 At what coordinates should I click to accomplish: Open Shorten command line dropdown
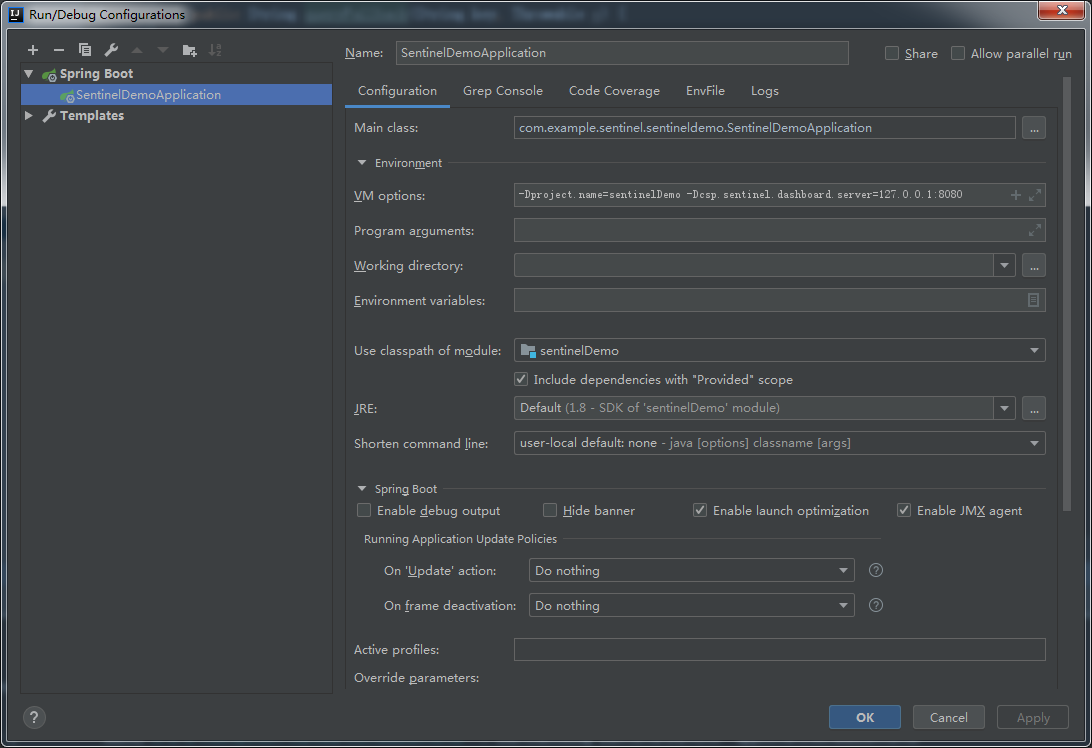pyautogui.click(x=1034, y=443)
